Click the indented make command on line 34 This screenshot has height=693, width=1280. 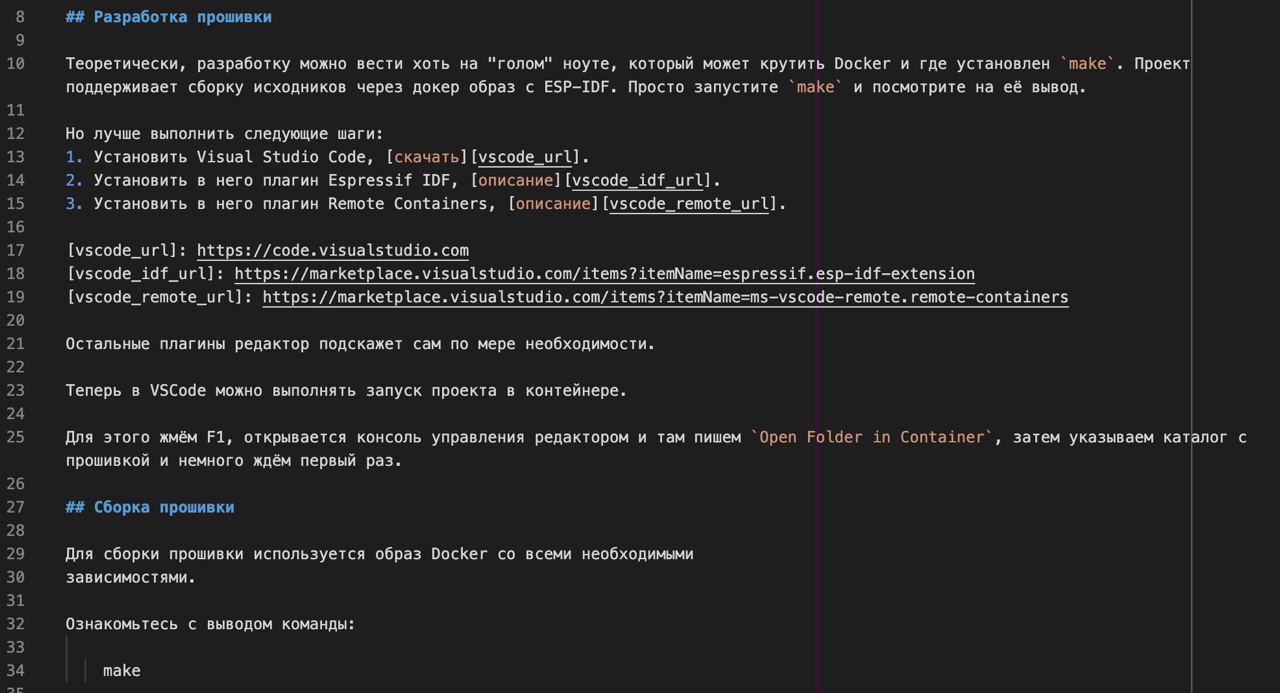tap(122, 670)
